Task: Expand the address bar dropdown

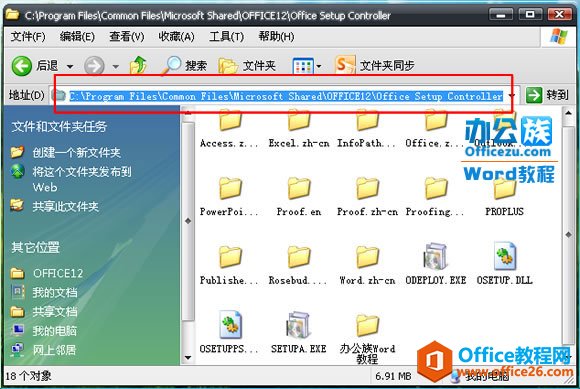Action: click(512, 96)
